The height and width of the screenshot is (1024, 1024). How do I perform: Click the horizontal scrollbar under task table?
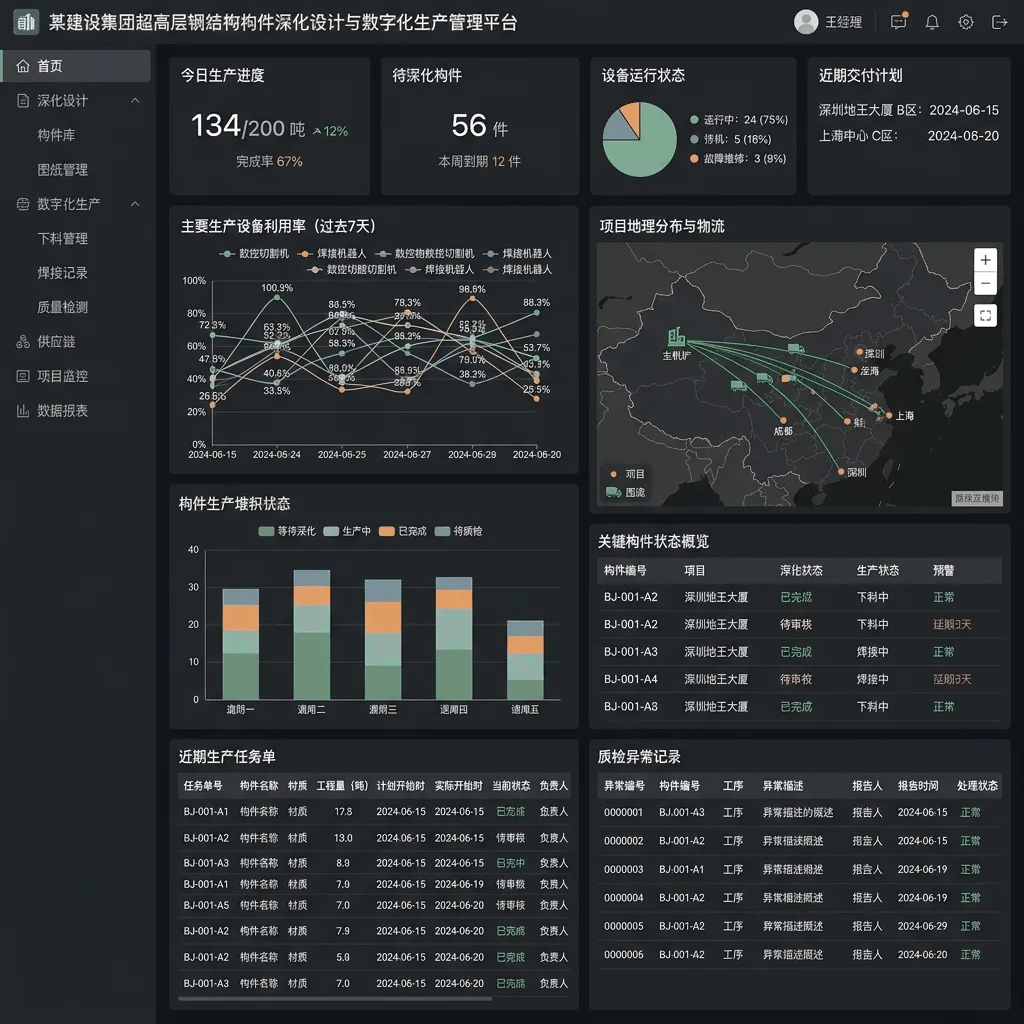[334, 999]
